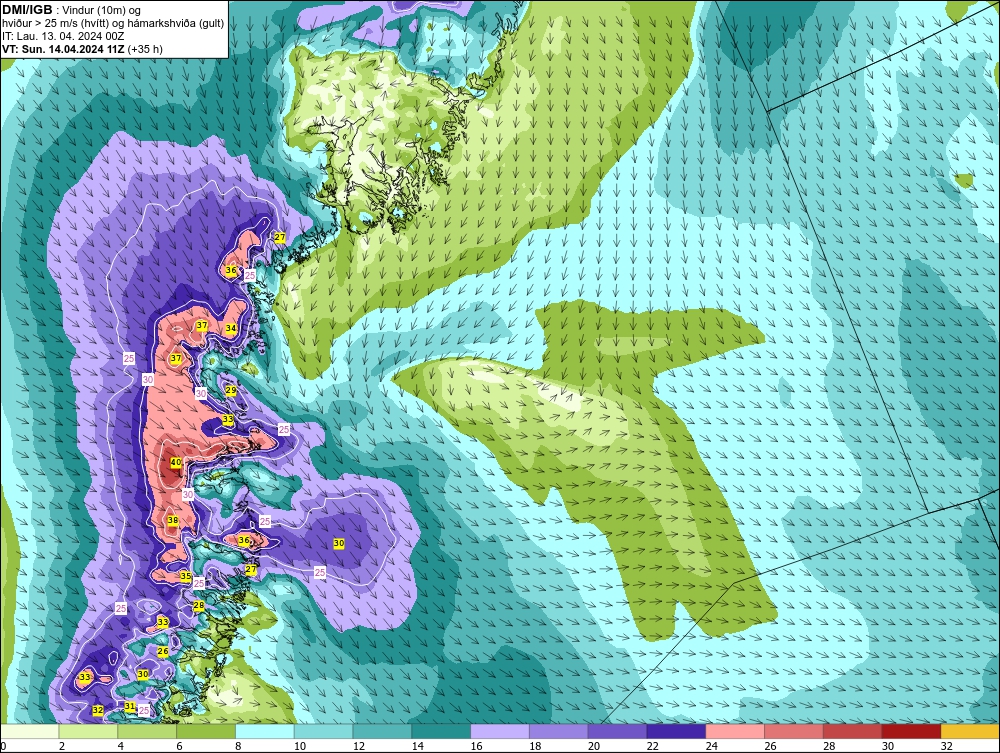Click the '10' tick label on the legend scale
The width and height of the screenshot is (1000, 753).
click(x=300, y=746)
